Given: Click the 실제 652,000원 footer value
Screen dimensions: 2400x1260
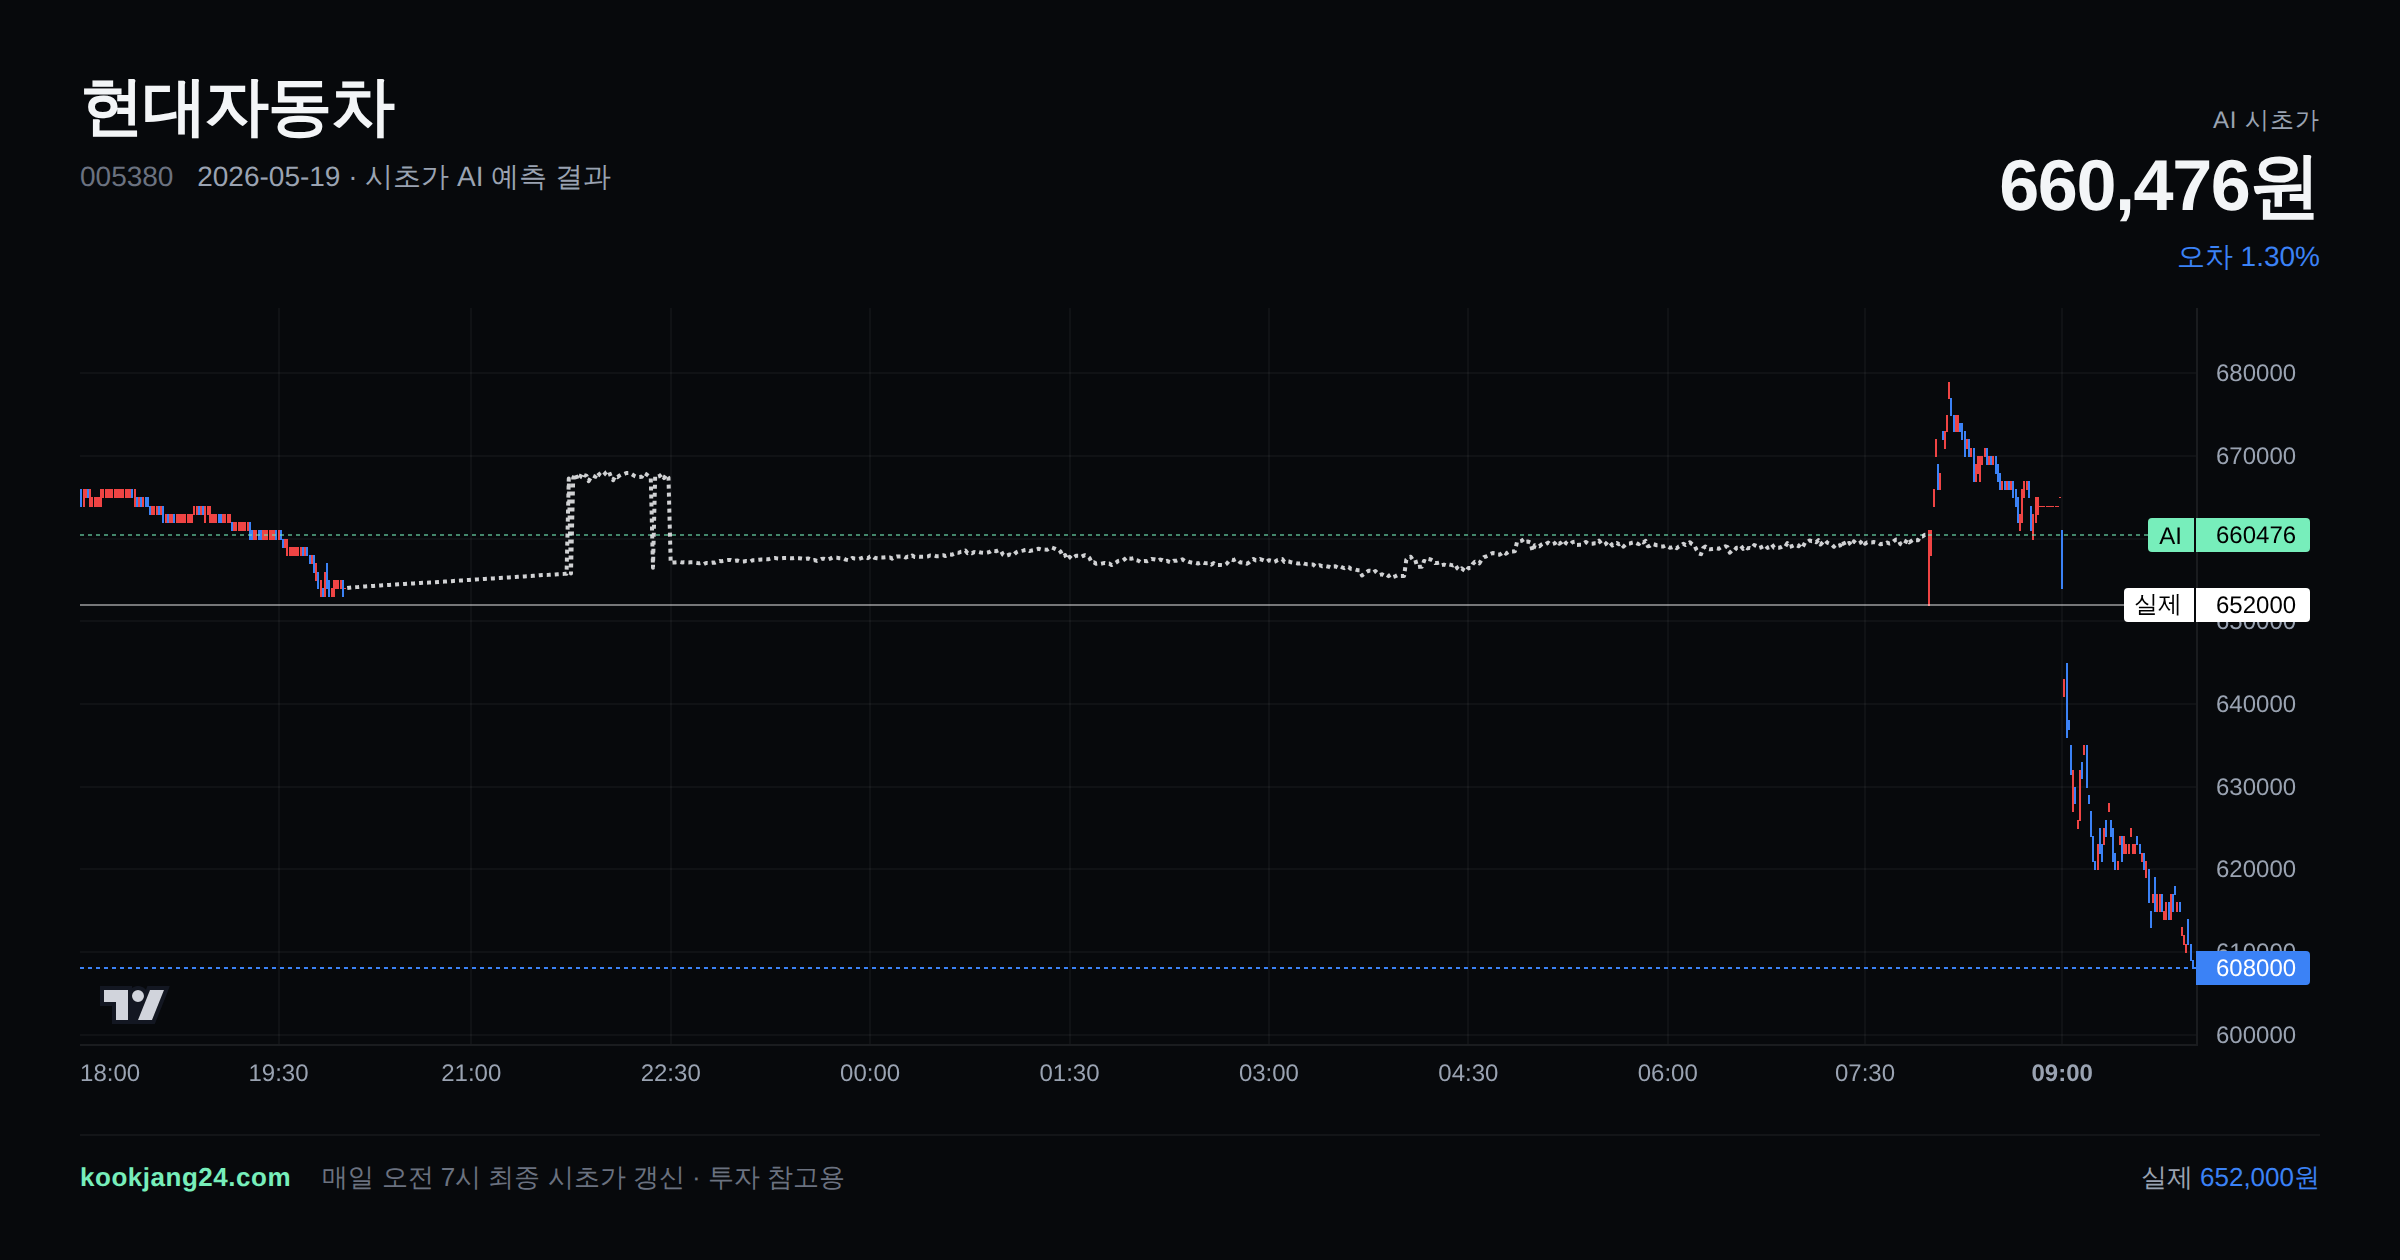Looking at the screenshot, I should (2230, 1177).
